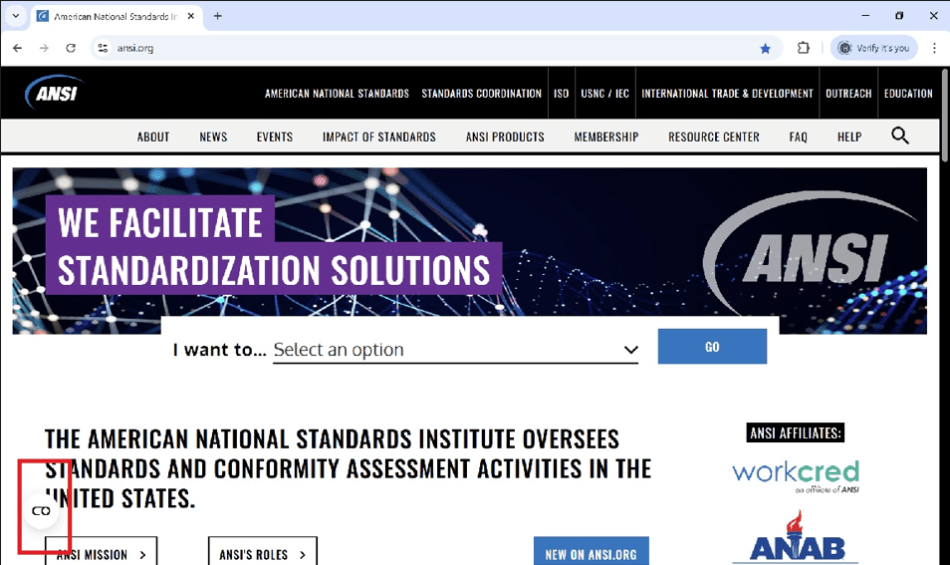Viewport: 950px width, 565px height.
Task: Open the Outreach menu item
Action: pyautogui.click(x=848, y=93)
